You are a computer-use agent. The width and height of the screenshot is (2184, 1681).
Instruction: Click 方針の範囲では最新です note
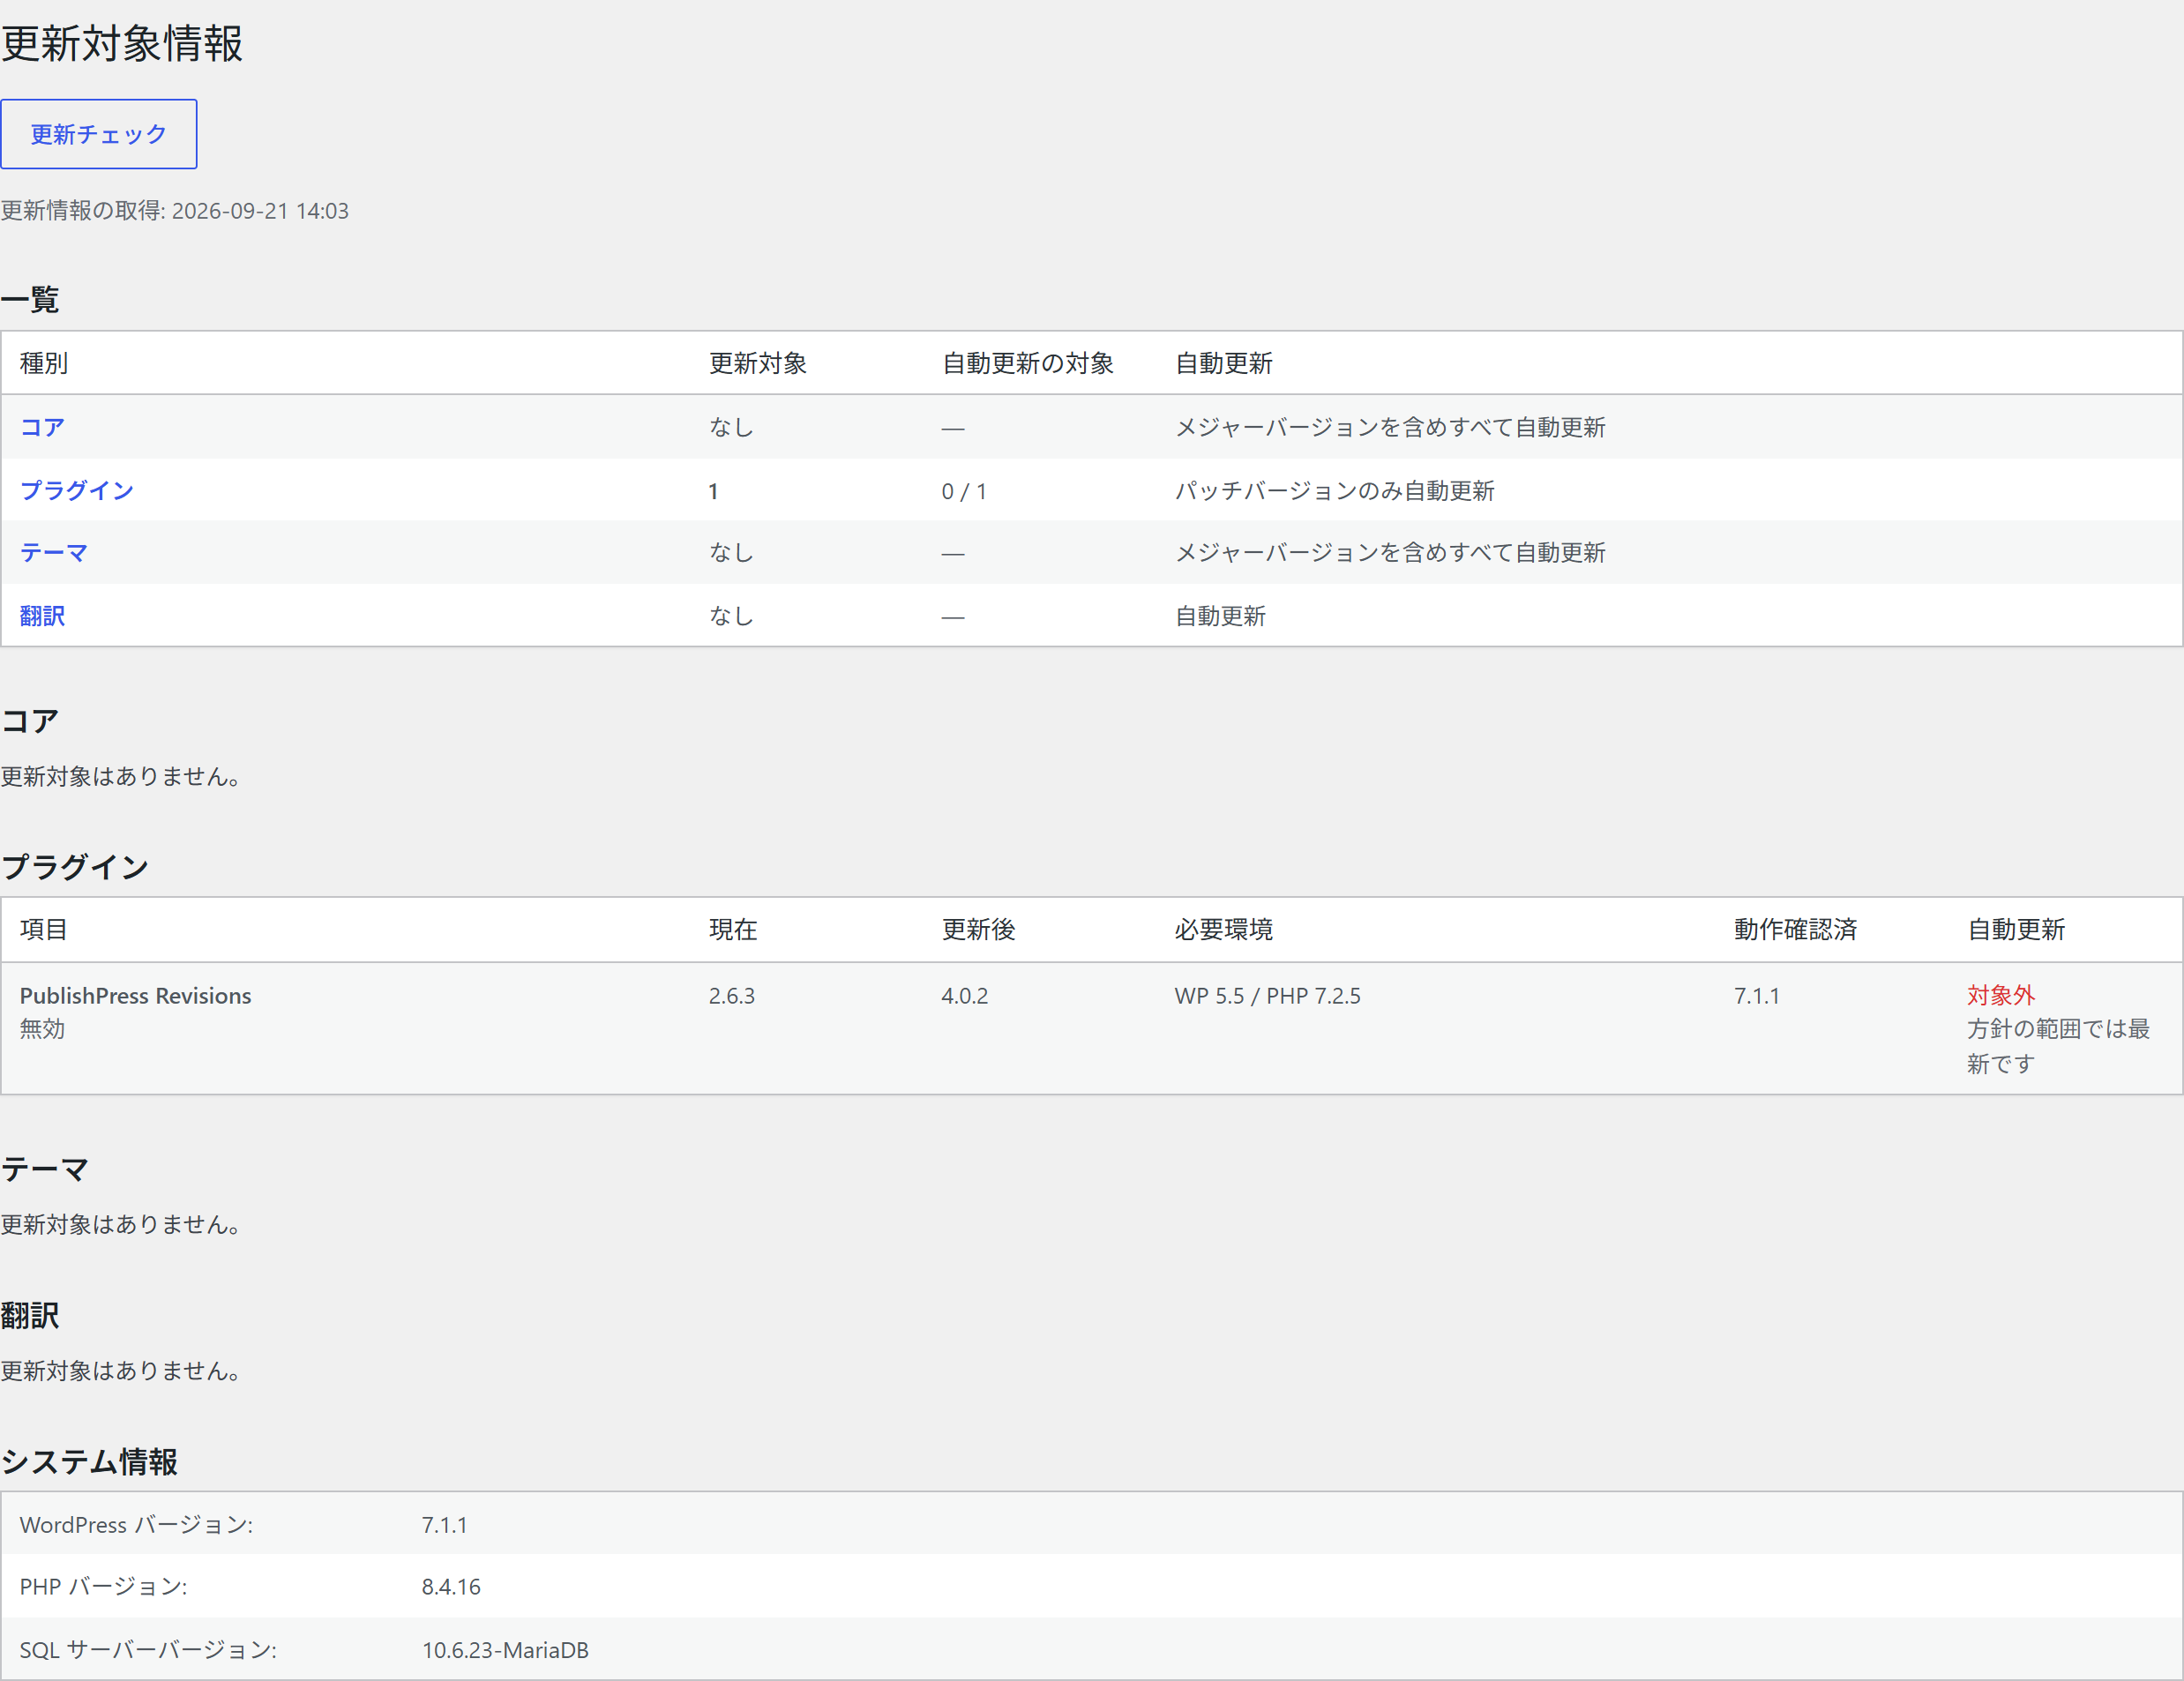point(2058,1046)
